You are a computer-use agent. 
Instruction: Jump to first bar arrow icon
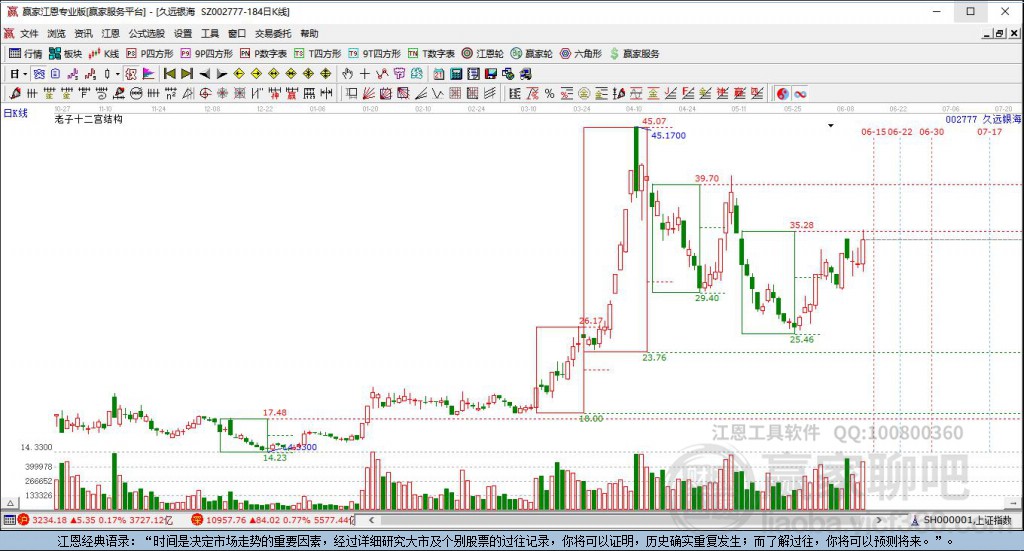pyautogui.click(x=170, y=74)
